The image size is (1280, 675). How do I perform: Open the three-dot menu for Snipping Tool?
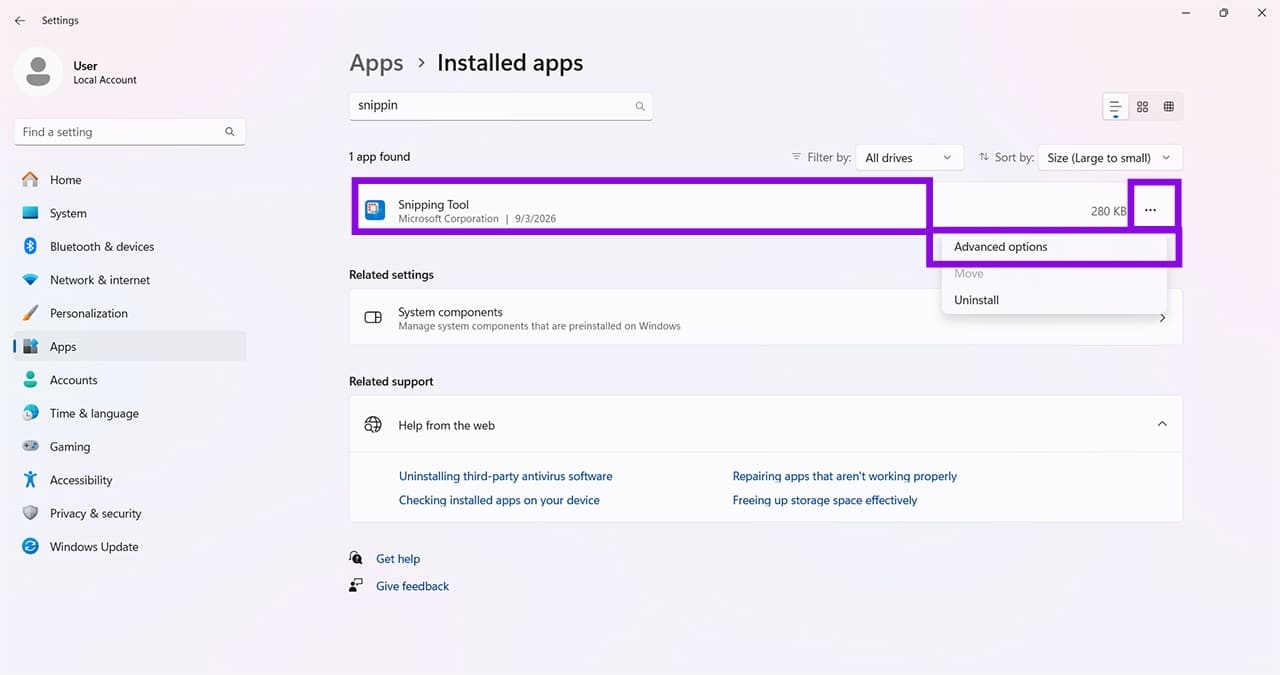(x=1151, y=210)
